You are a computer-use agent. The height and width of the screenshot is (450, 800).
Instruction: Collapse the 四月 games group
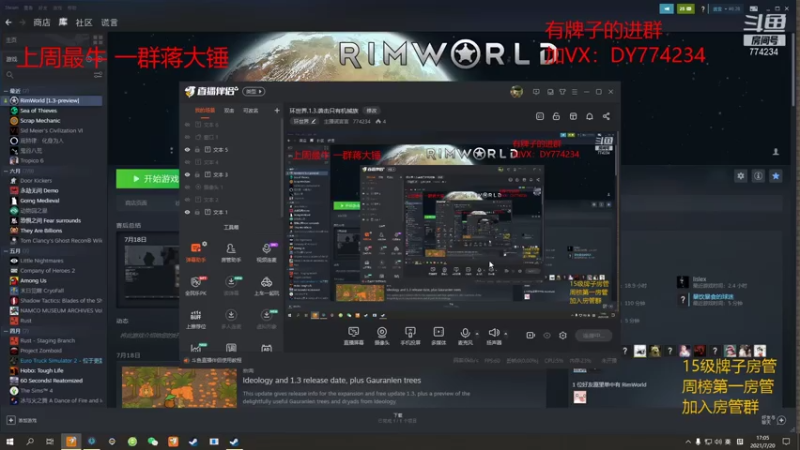click(x=6, y=331)
